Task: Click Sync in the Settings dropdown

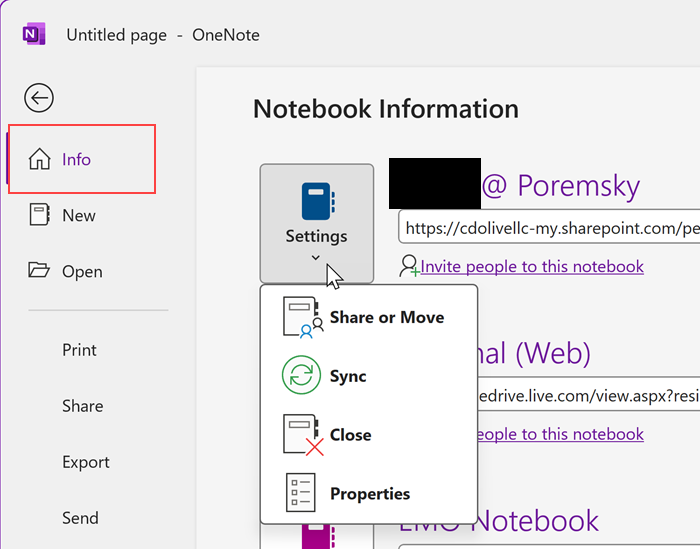Action: click(369, 375)
